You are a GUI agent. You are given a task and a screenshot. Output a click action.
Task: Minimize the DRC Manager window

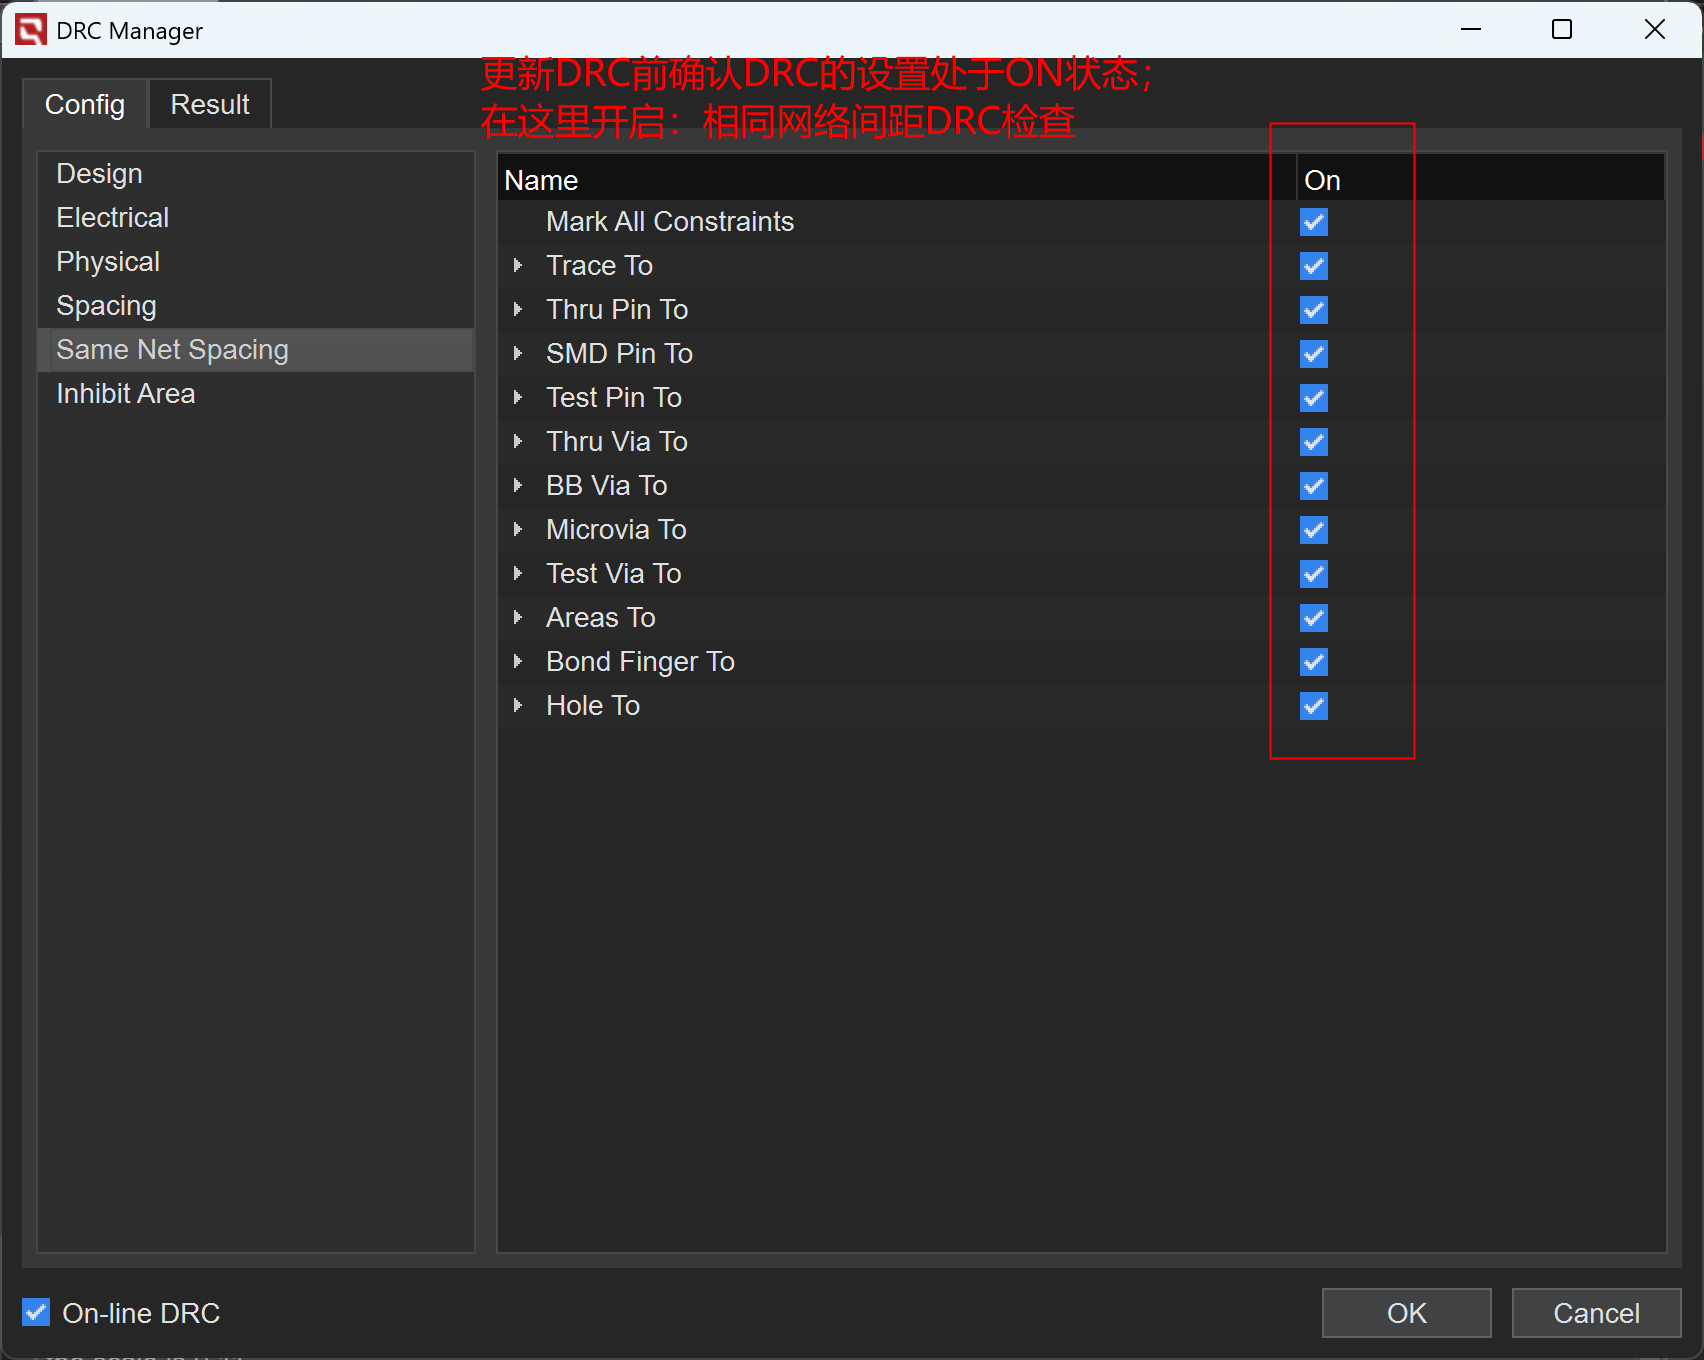(x=1470, y=30)
